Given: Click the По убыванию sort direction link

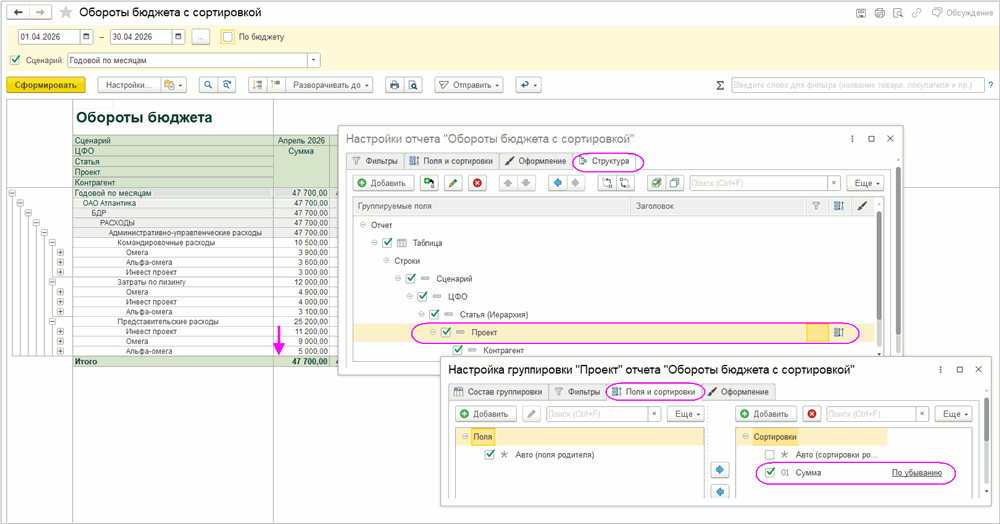Looking at the screenshot, I should 917,472.
